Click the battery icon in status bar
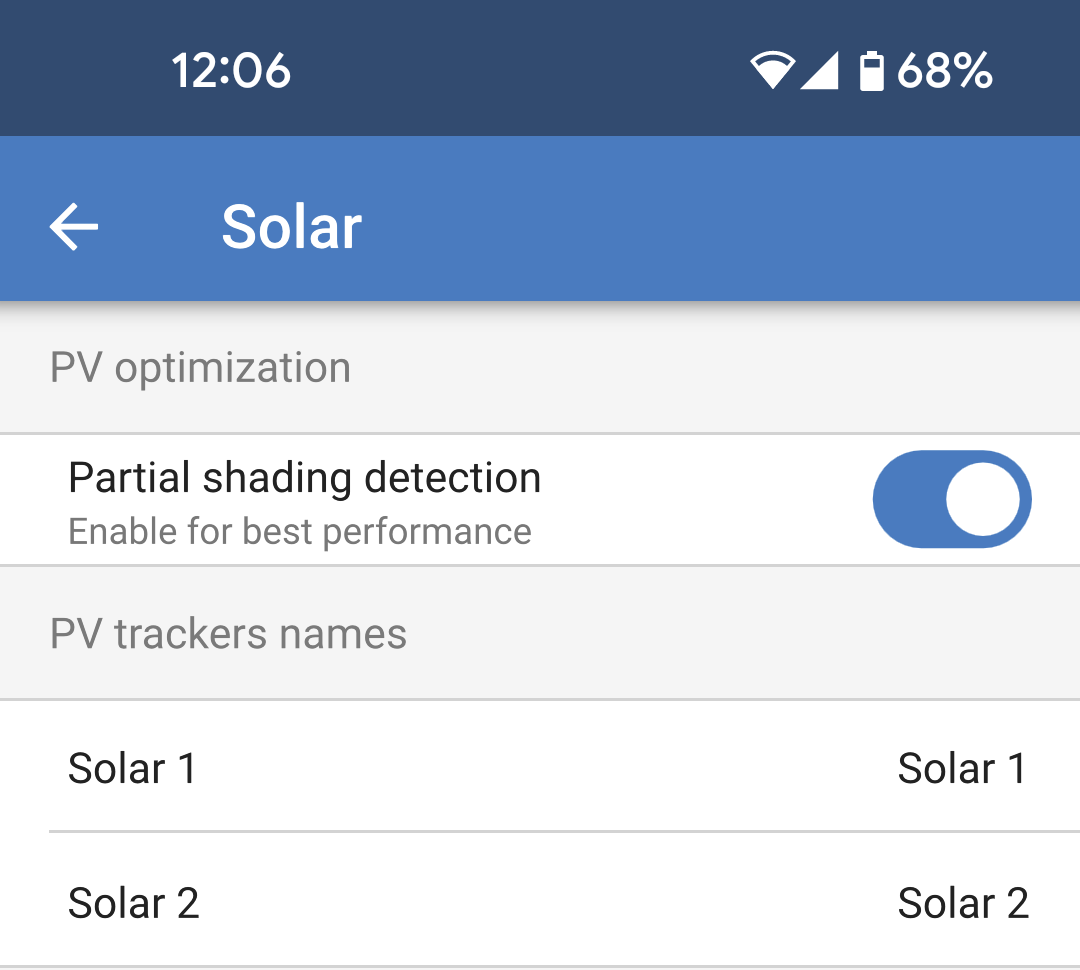Image resolution: width=1080 pixels, height=970 pixels. tap(872, 72)
